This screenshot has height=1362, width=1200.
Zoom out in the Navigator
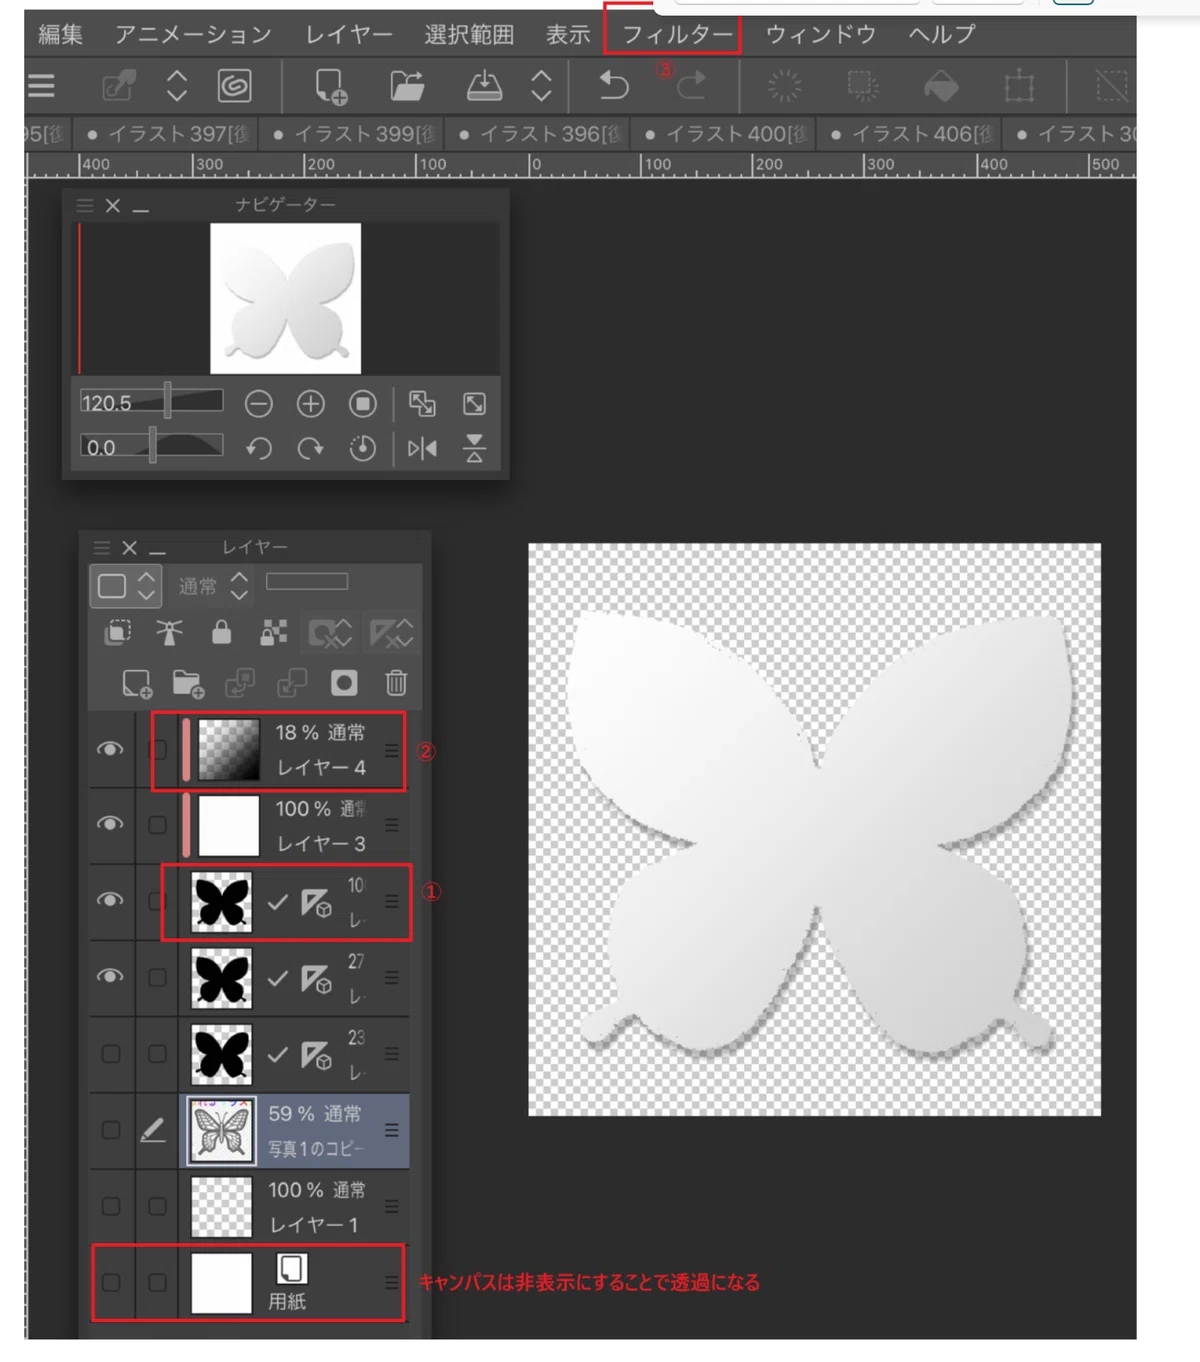point(259,404)
